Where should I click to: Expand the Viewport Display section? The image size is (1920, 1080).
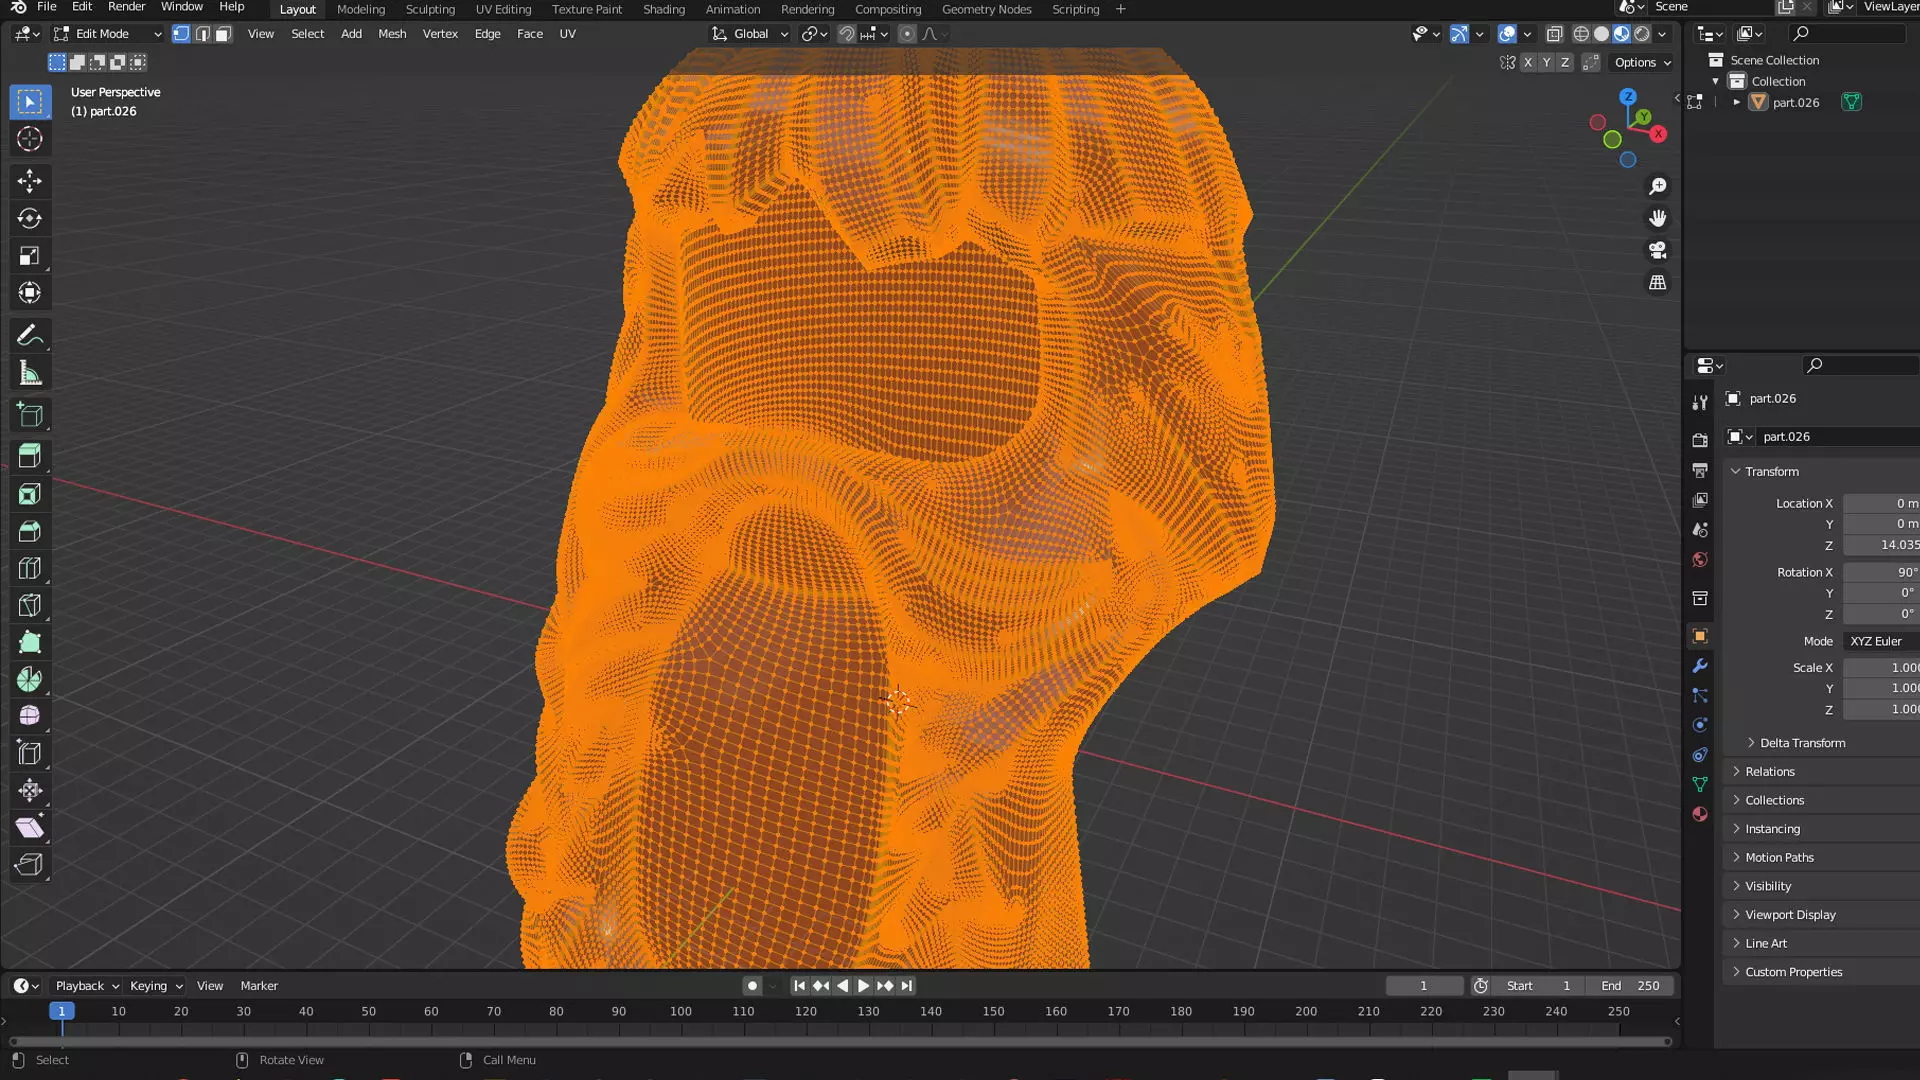[1790, 915]
